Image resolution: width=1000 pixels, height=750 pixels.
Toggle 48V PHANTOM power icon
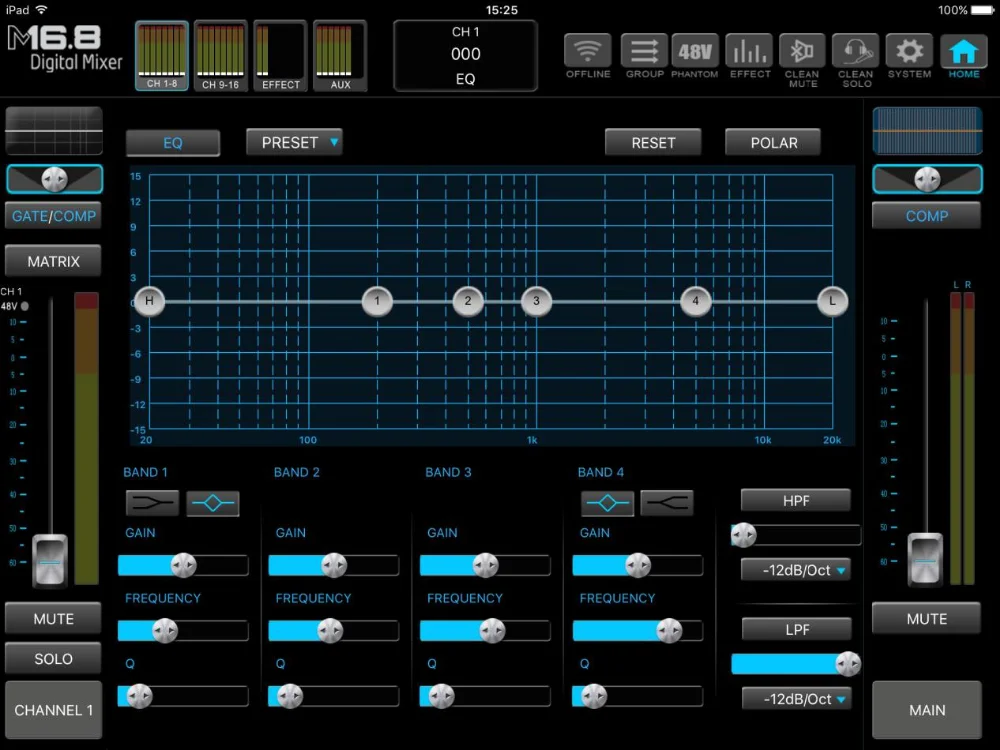695,51
